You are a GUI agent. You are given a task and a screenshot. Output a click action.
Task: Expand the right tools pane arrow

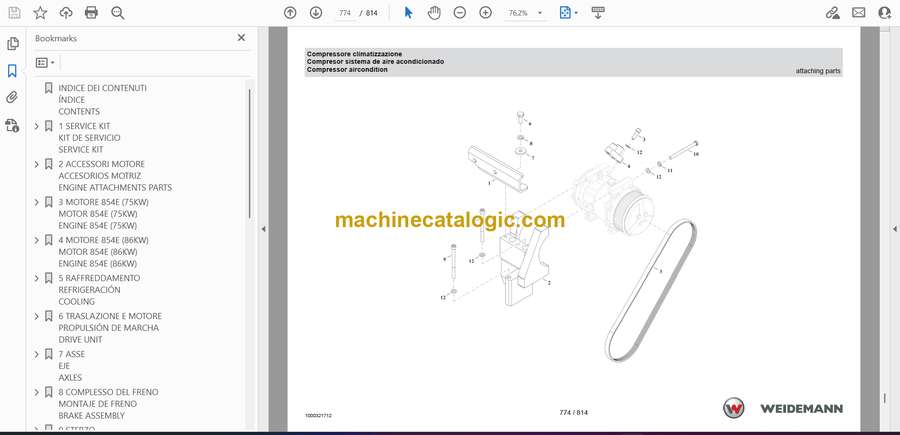click(x=894, y=229)
